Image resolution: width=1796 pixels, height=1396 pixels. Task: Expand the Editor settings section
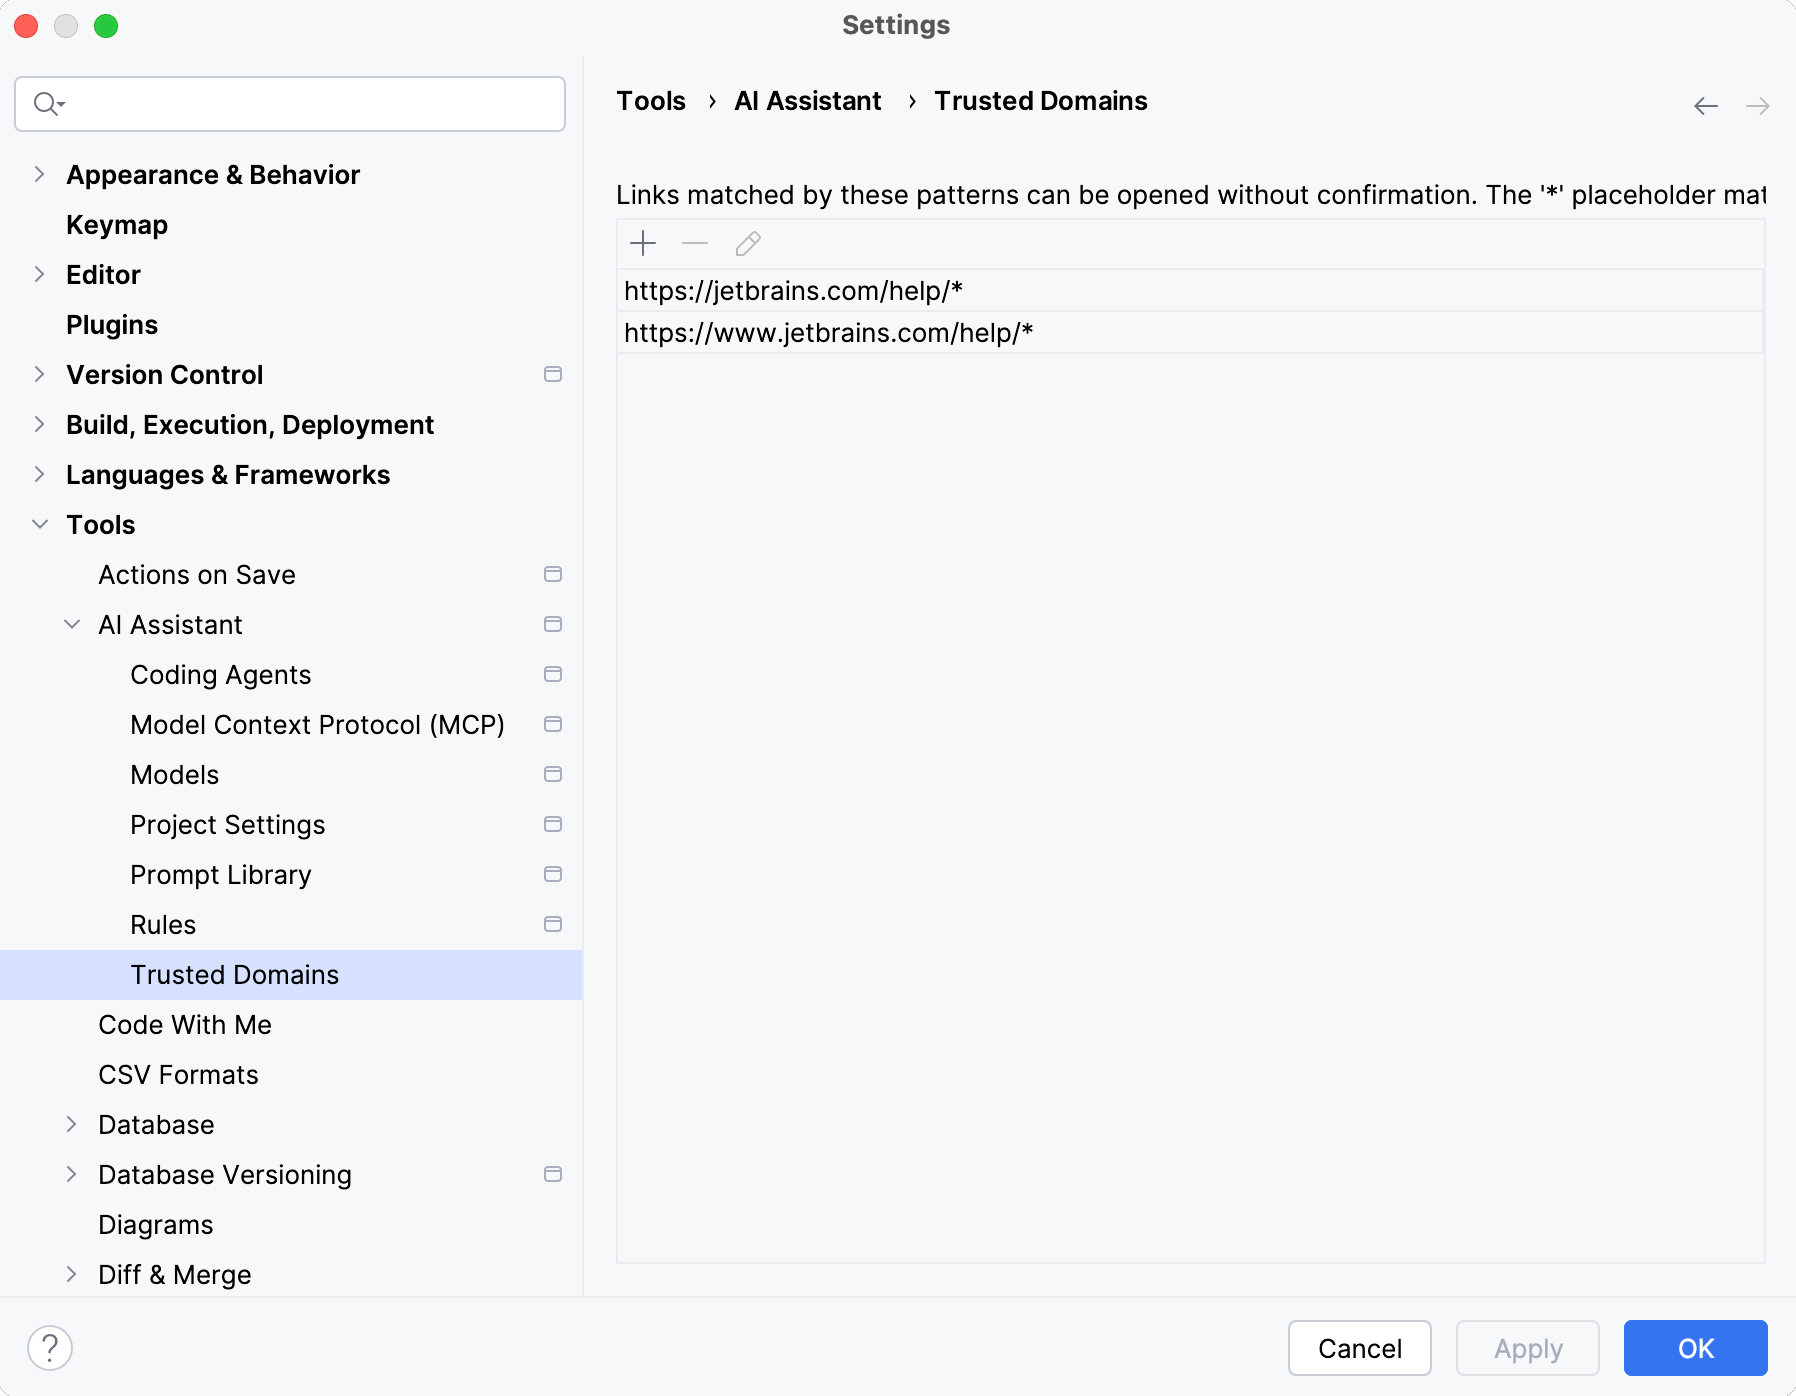tap(40, 274)
